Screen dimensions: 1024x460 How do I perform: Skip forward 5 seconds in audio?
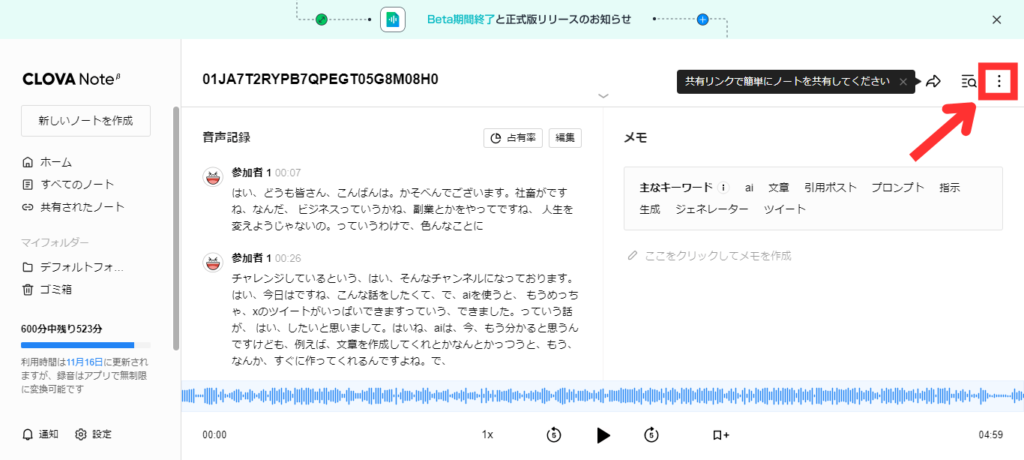coord(651,435)
